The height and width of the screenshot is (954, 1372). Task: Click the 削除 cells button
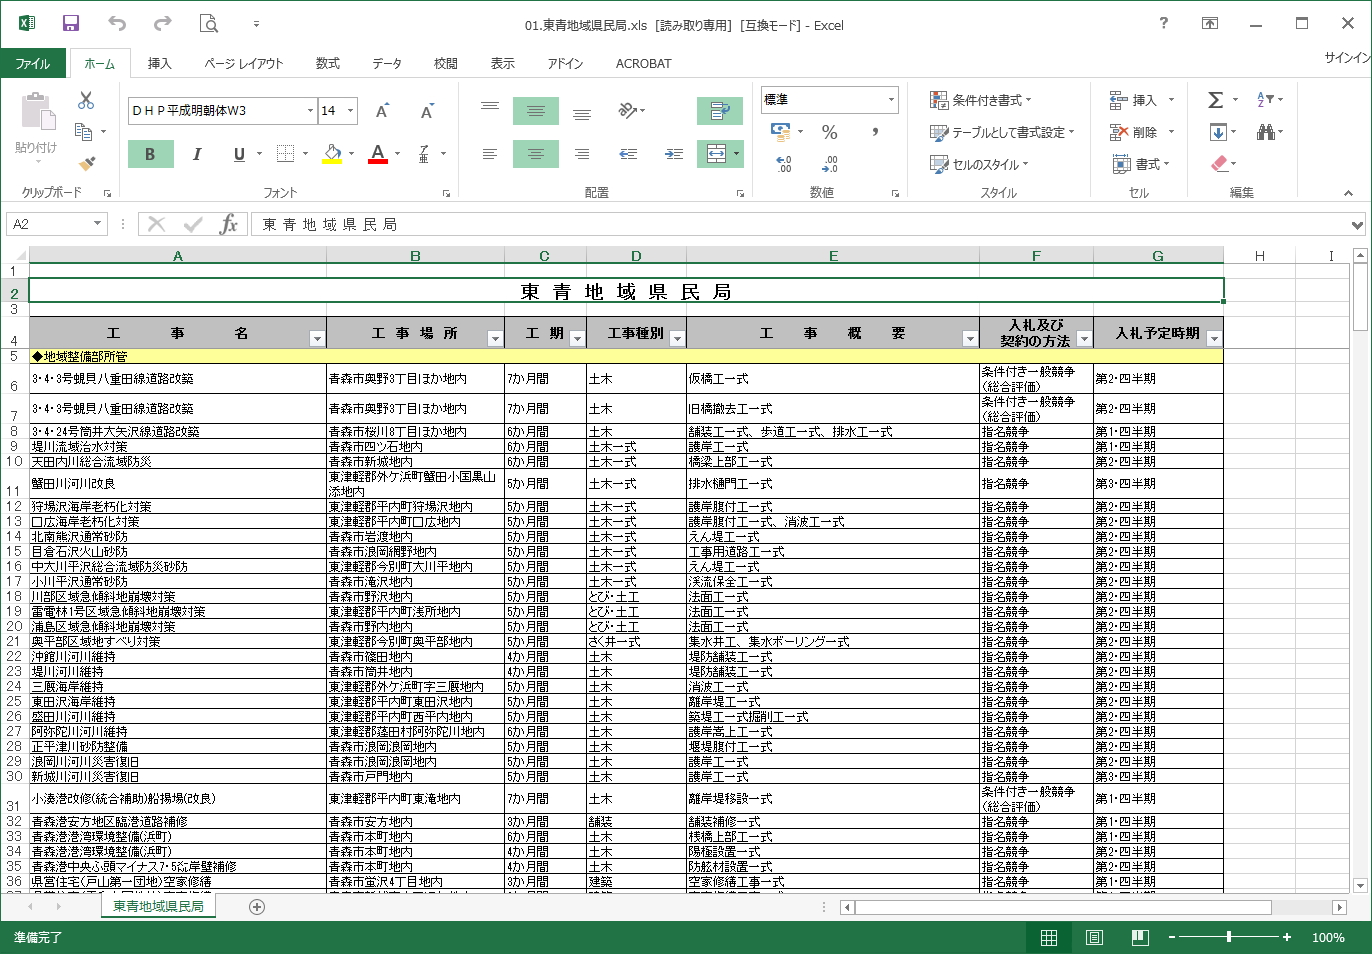pyautogui.click(x=1134, y=132)
